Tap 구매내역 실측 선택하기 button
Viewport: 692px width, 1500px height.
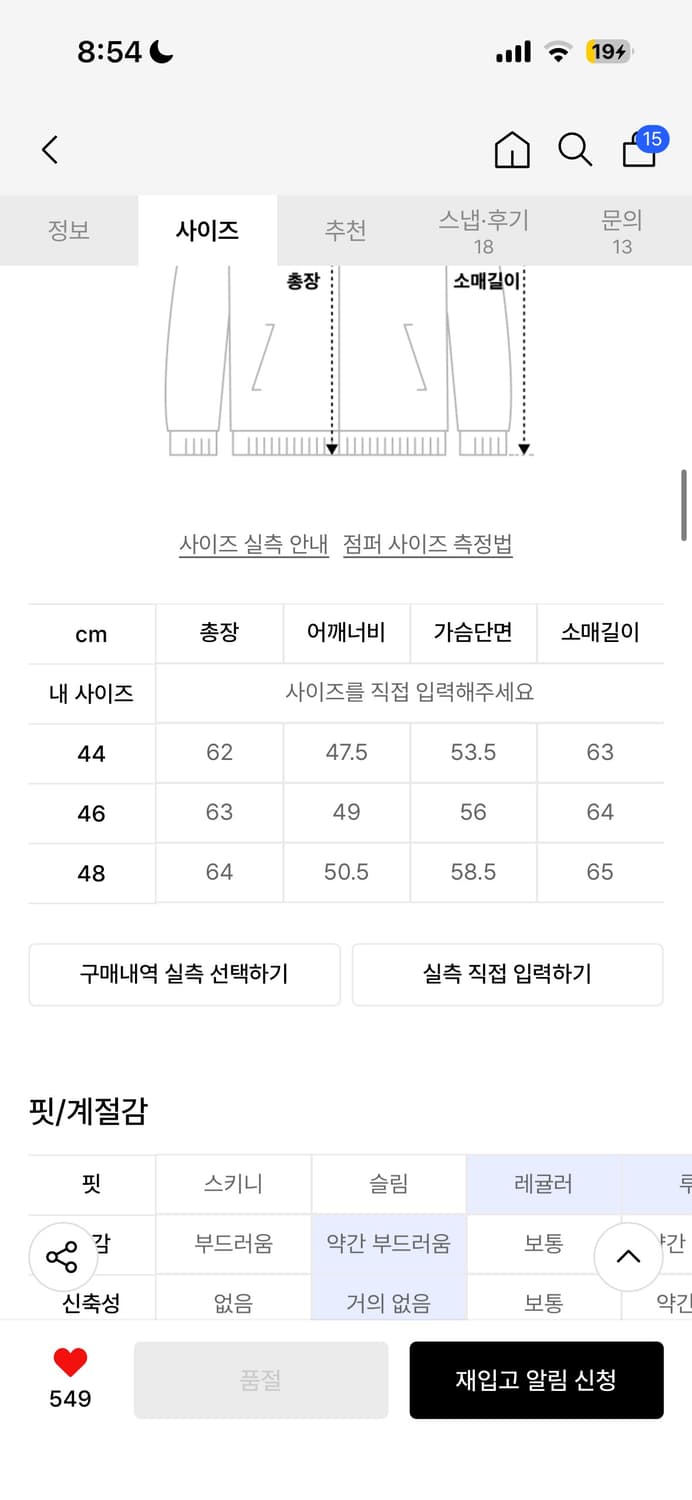click(184, 974)
